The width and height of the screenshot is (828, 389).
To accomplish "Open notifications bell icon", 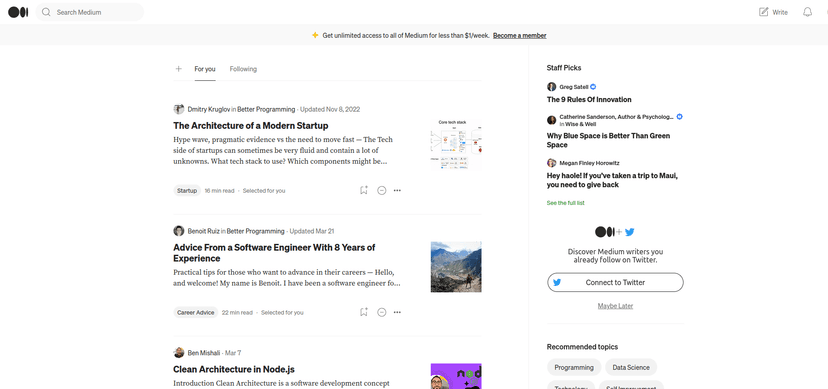I will [807, 12].
